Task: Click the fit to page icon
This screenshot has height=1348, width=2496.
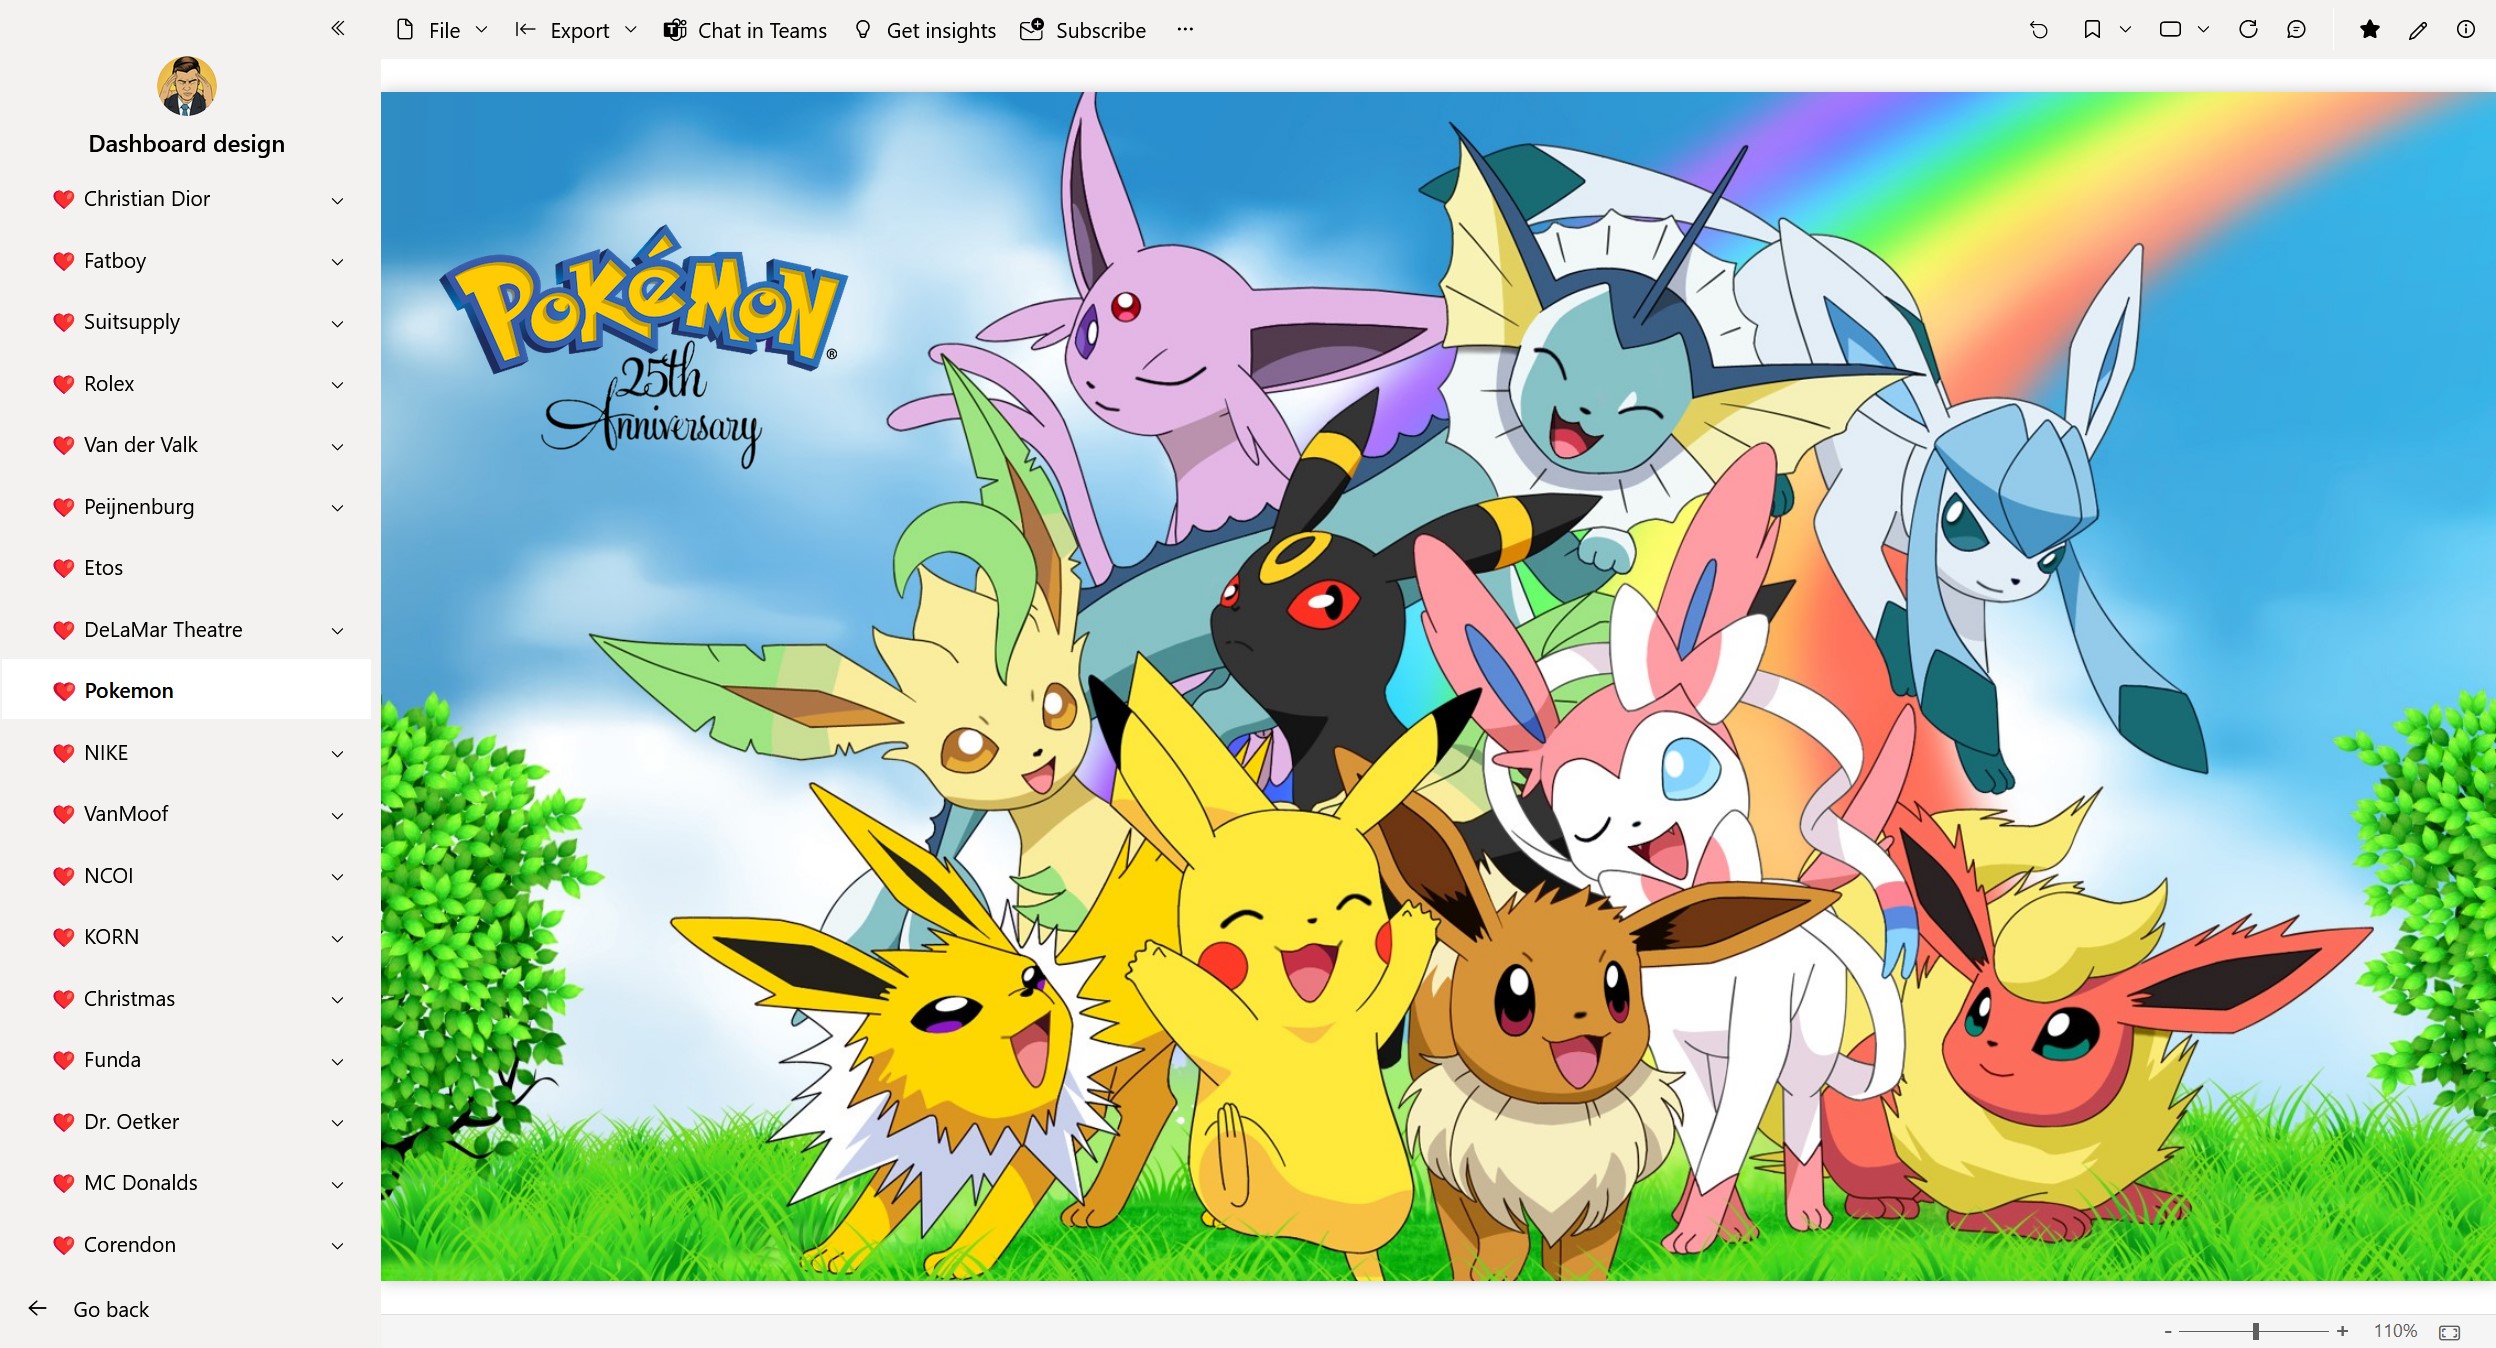Action: tap(2449, 1332)
